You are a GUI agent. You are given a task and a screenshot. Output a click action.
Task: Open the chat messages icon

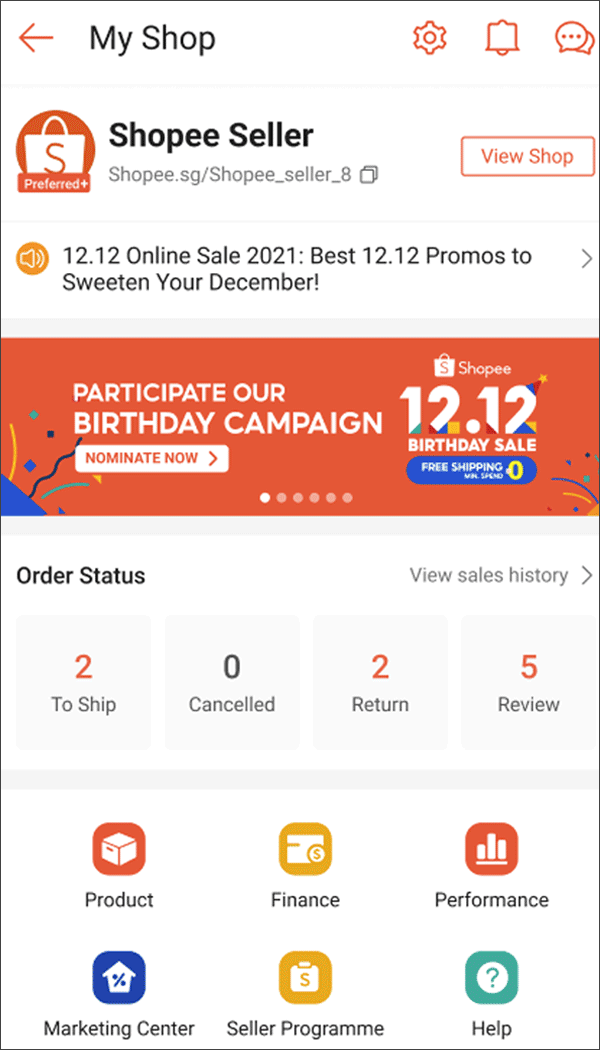point(572,38)
